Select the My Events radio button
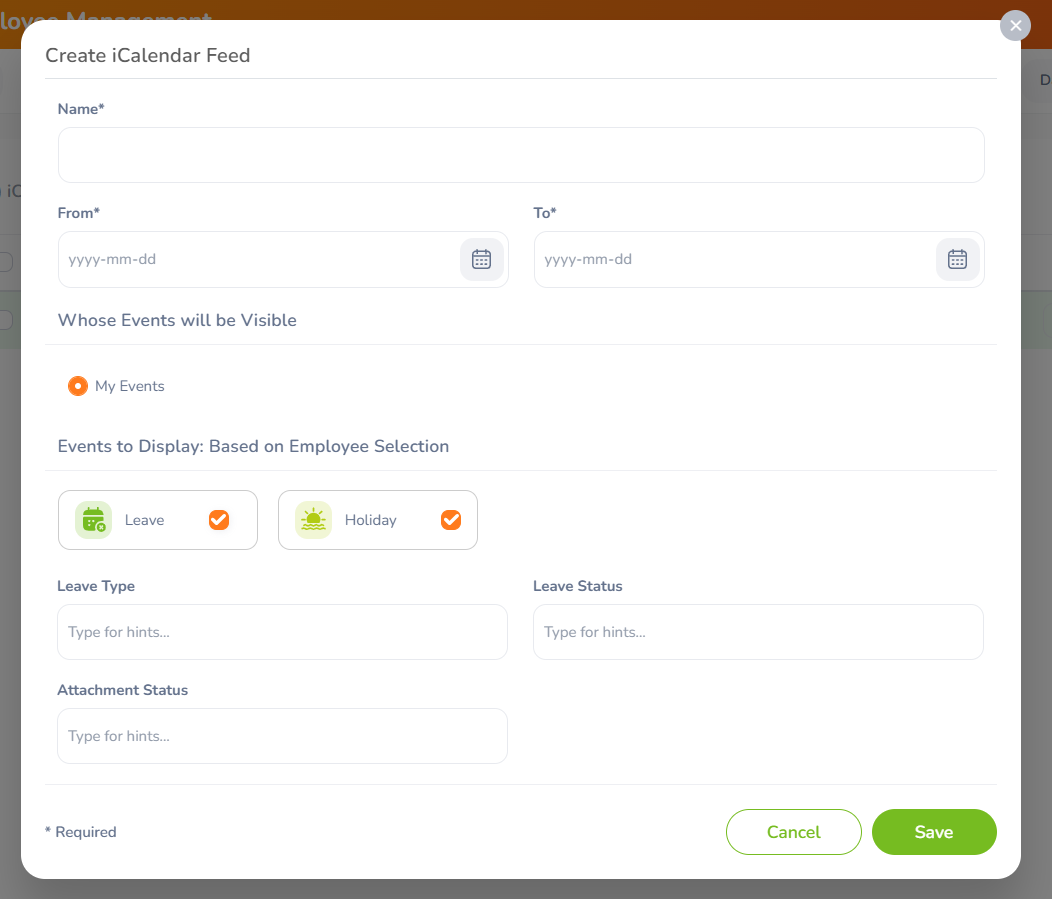Viewport: 1052px width, 899px height. coord(78,386)
